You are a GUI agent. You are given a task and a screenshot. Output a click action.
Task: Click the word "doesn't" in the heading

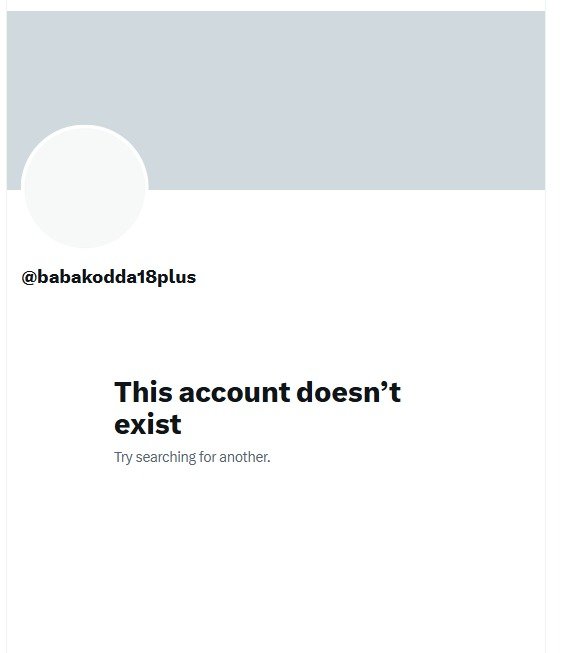tap(349, 392)
